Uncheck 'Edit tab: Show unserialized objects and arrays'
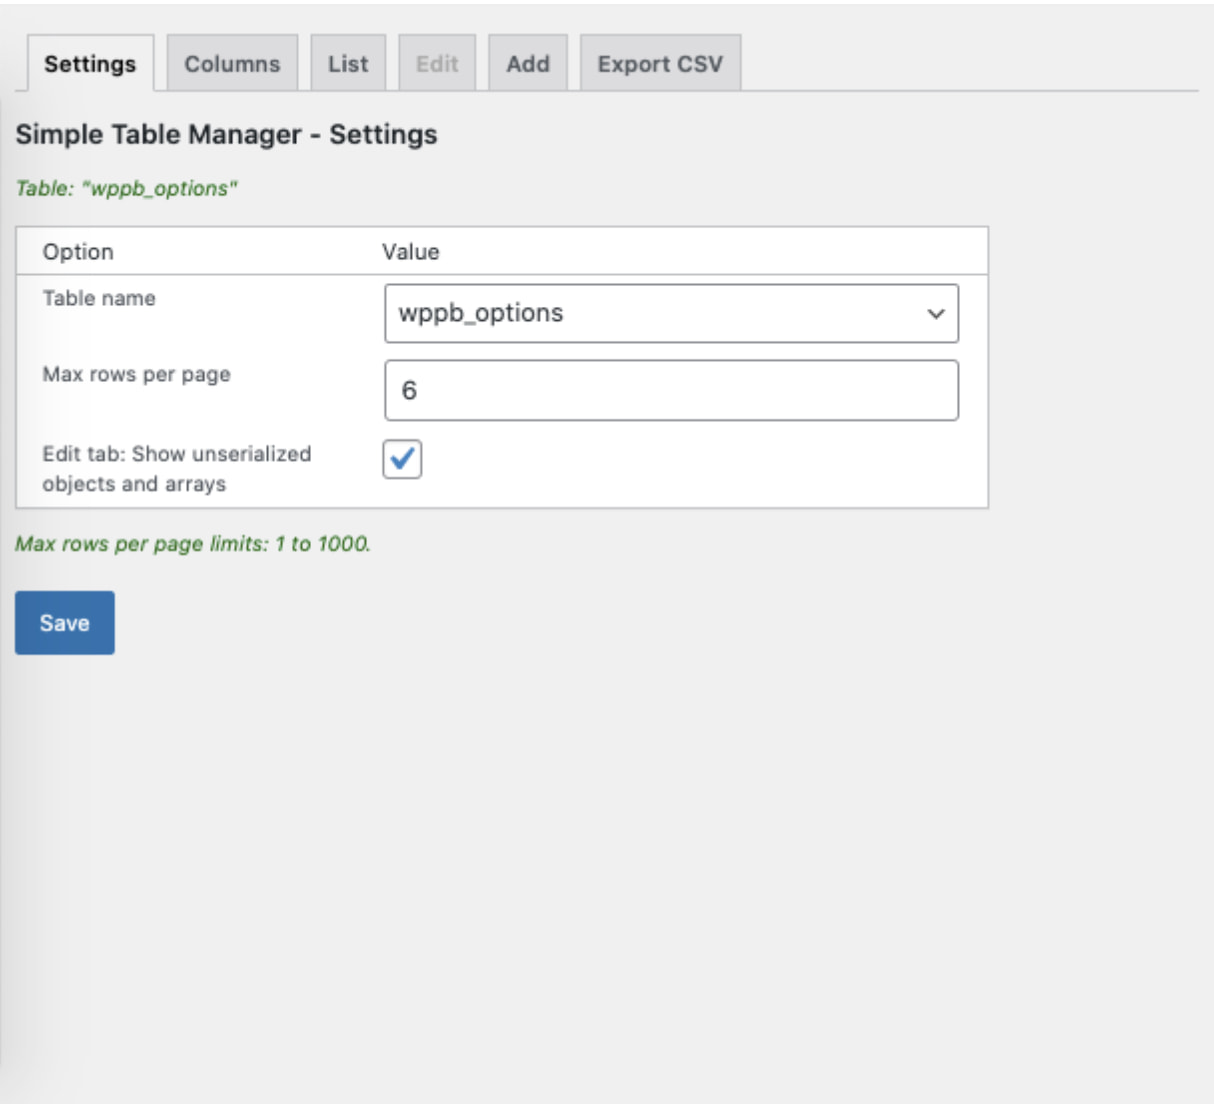This screenshot has height=1104, width=1214. [403, 458]
